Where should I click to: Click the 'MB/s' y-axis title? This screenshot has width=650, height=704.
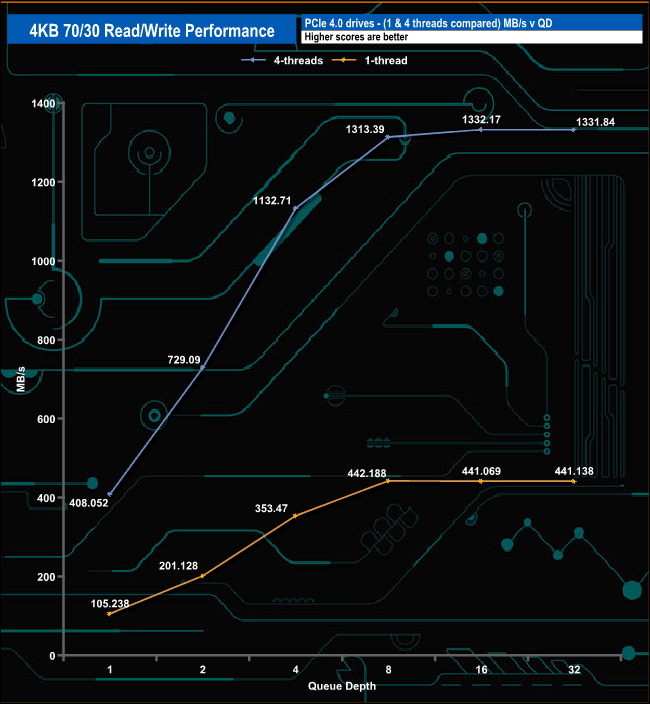21,379
